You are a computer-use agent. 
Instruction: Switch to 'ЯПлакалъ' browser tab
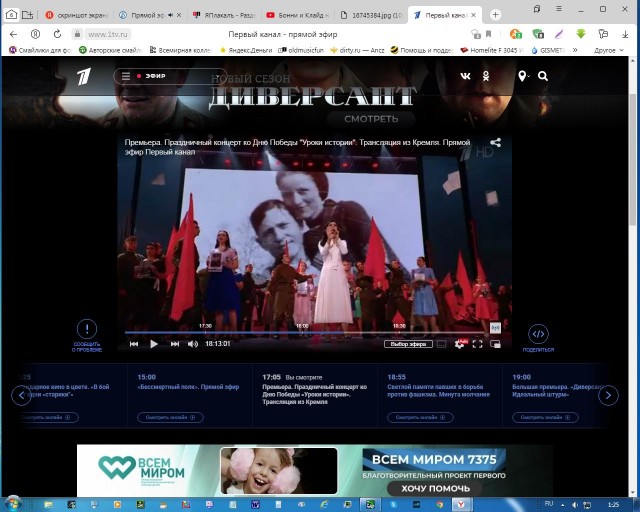click(x=224, y=15)
